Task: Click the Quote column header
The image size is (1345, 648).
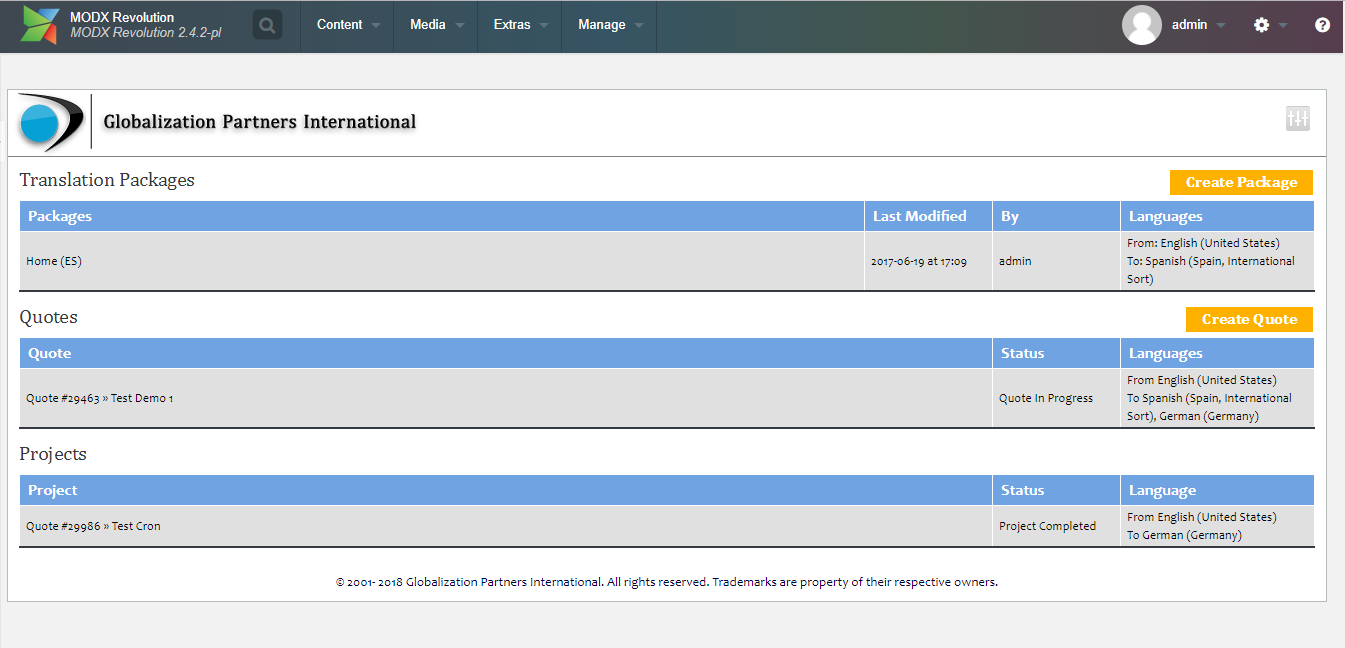Action: pos(506,353)
